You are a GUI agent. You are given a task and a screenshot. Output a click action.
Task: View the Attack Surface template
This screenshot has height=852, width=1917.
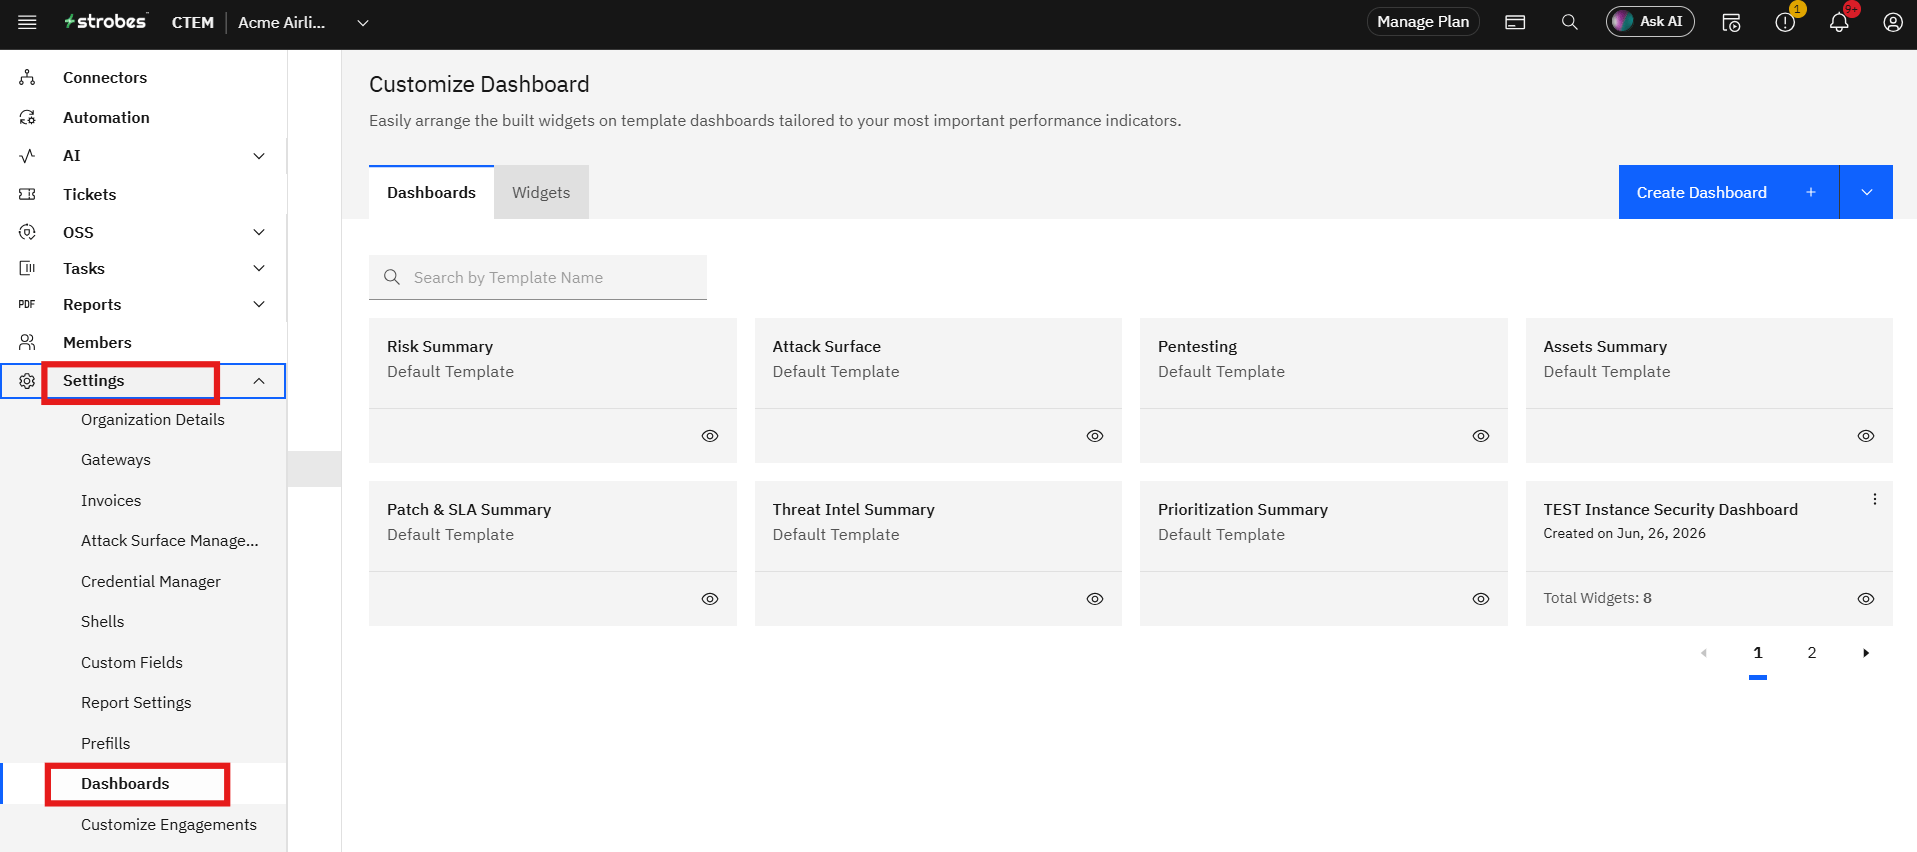pos(1095,436)
